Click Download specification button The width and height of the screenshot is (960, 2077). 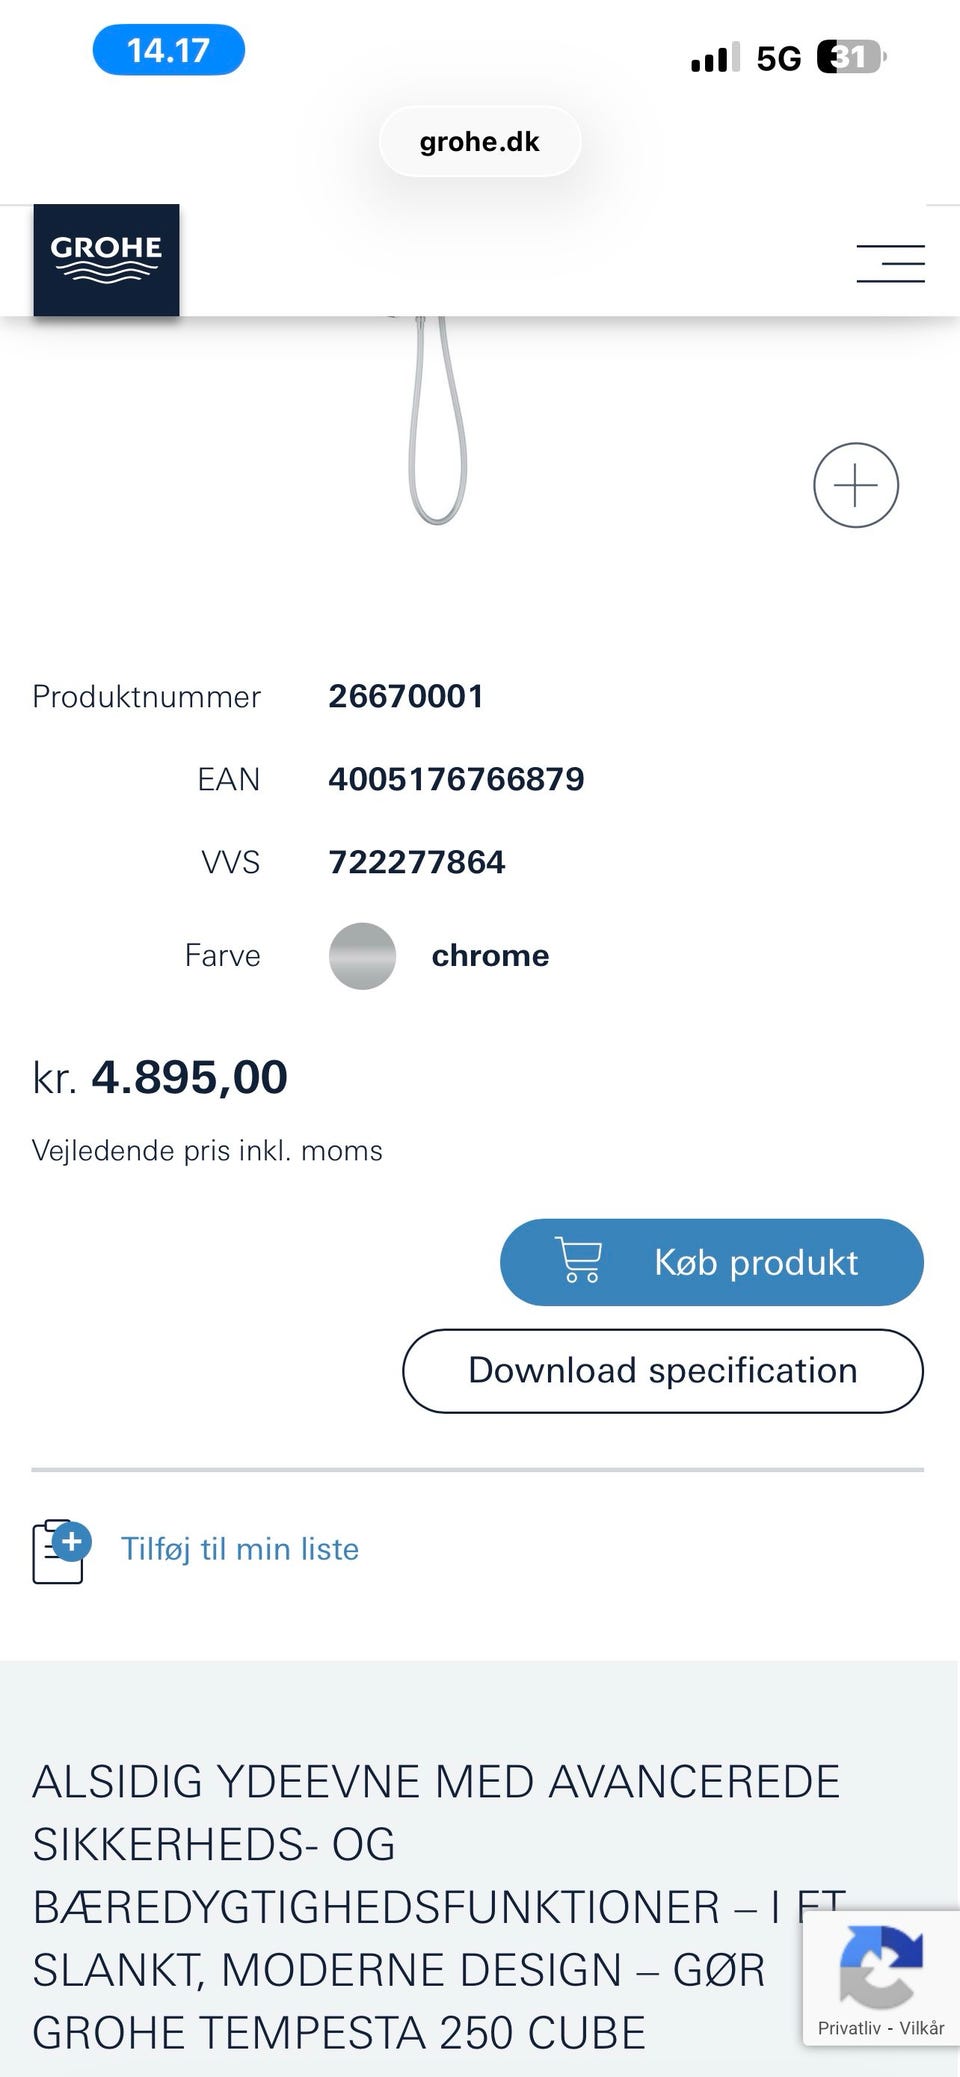tap(662, 1371)
